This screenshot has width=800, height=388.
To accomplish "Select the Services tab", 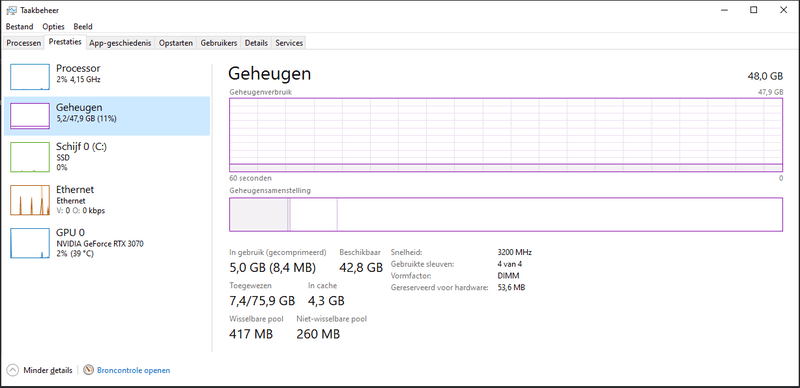I will [289, 43].
